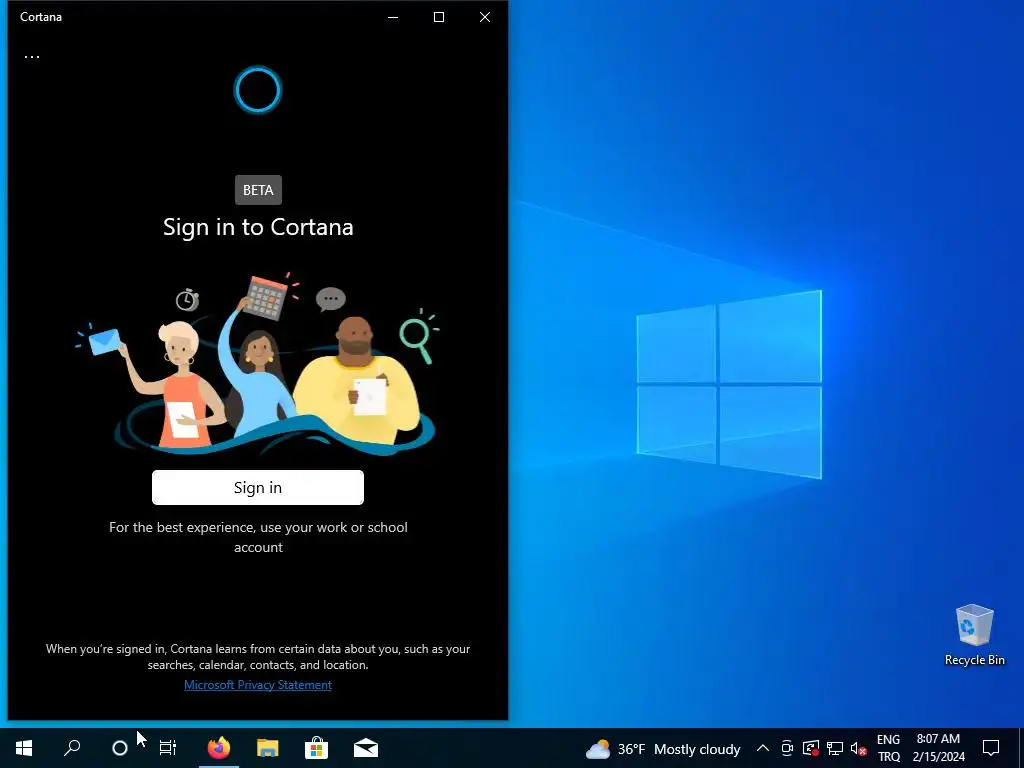Click the Cortana taskbar icon
This screenshot has height=768, width=1024.
pyautogui.click(x=120, y=748)
